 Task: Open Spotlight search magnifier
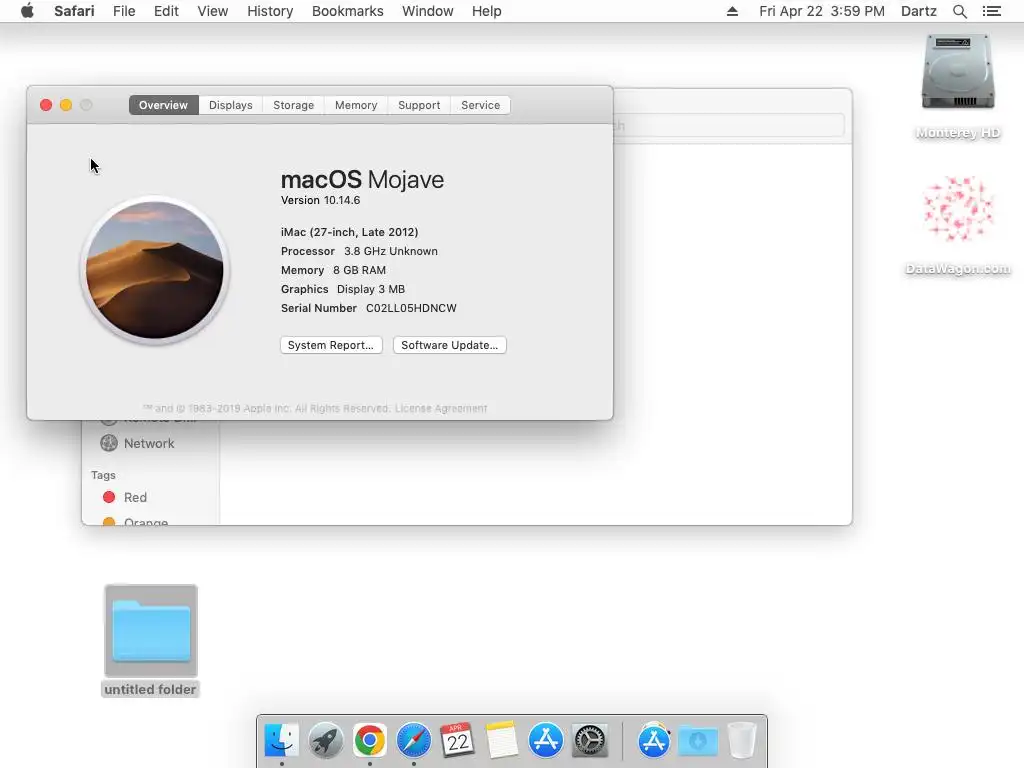tap(959, 11)
